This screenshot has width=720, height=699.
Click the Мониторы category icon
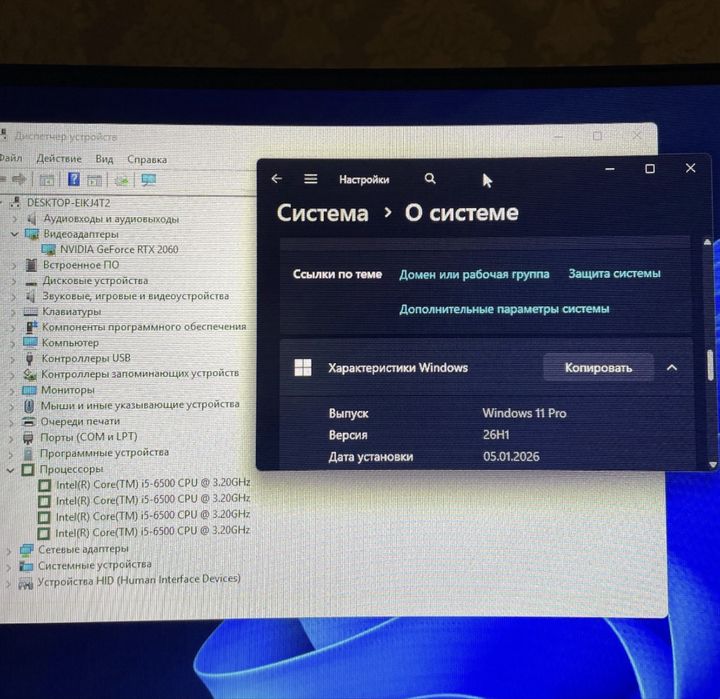pos(29,390)
